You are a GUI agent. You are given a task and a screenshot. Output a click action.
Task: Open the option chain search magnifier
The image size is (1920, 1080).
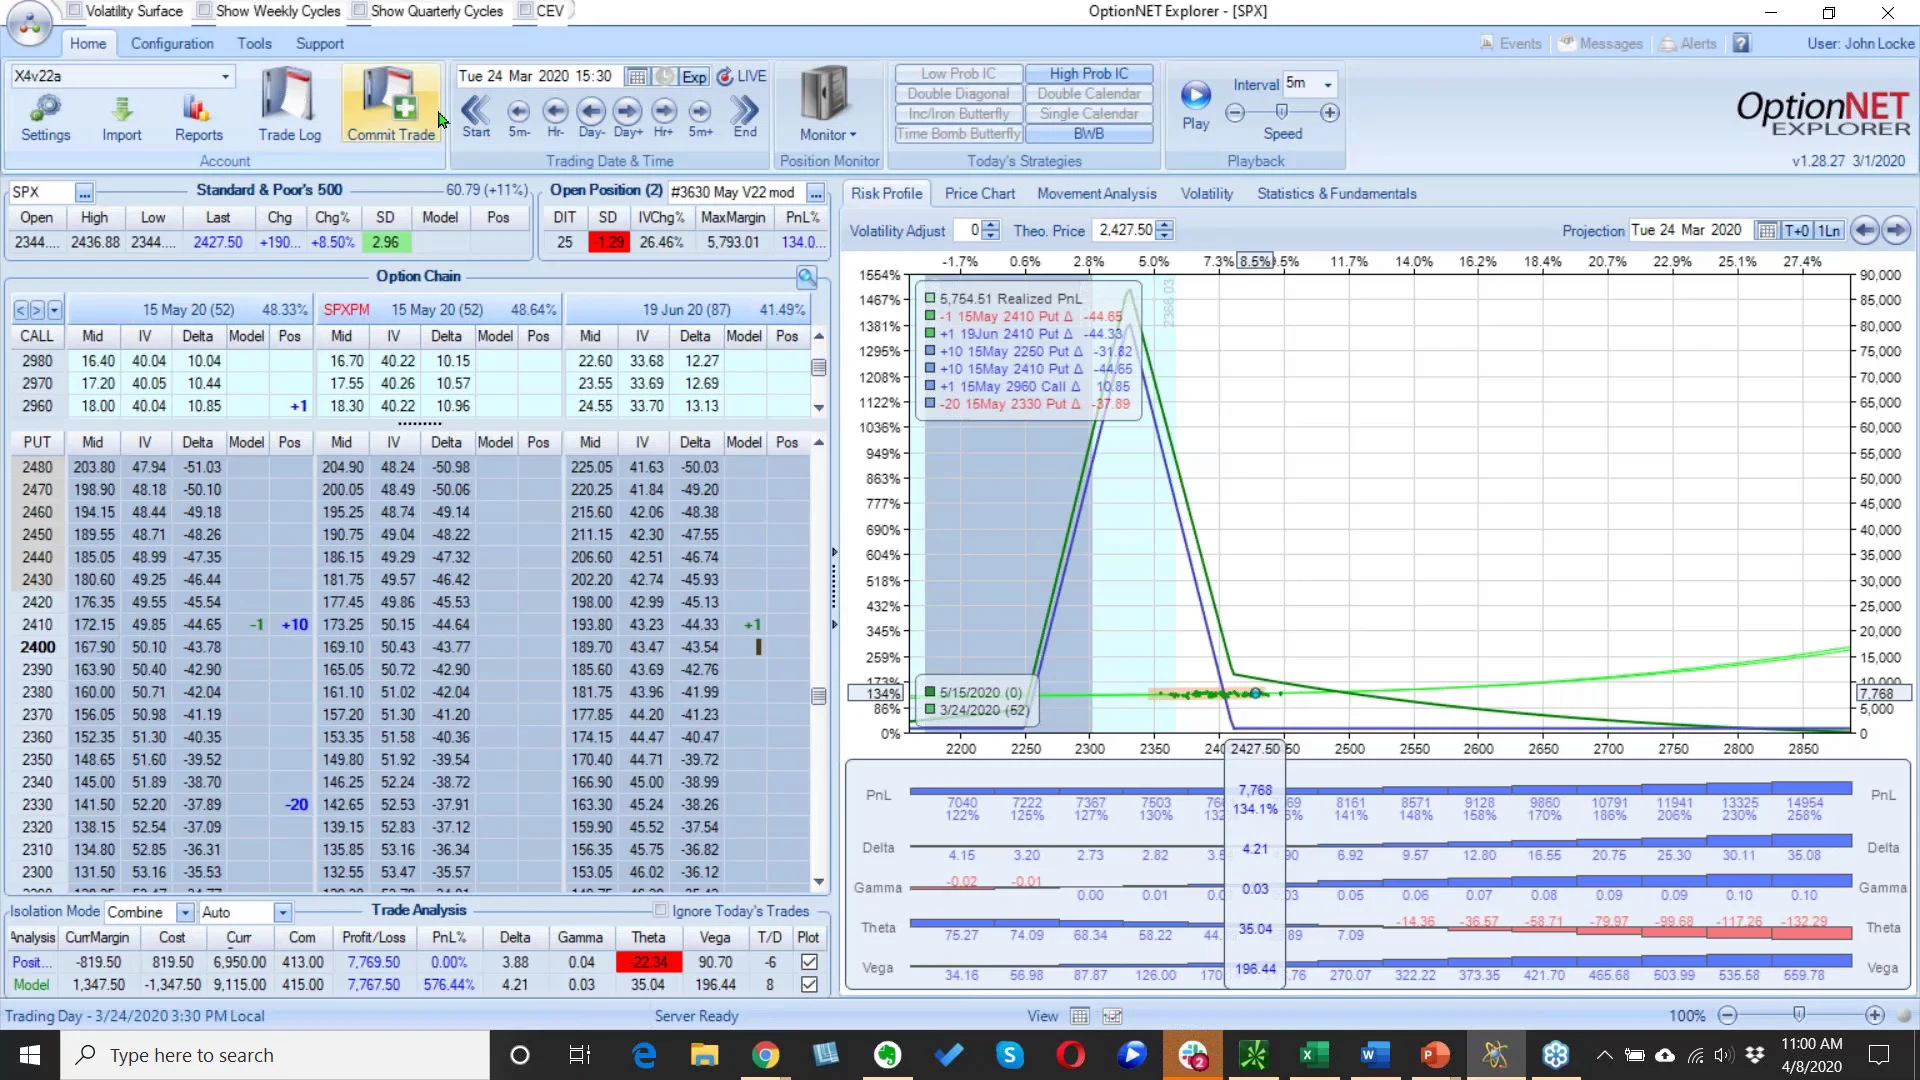pos(807,277)
